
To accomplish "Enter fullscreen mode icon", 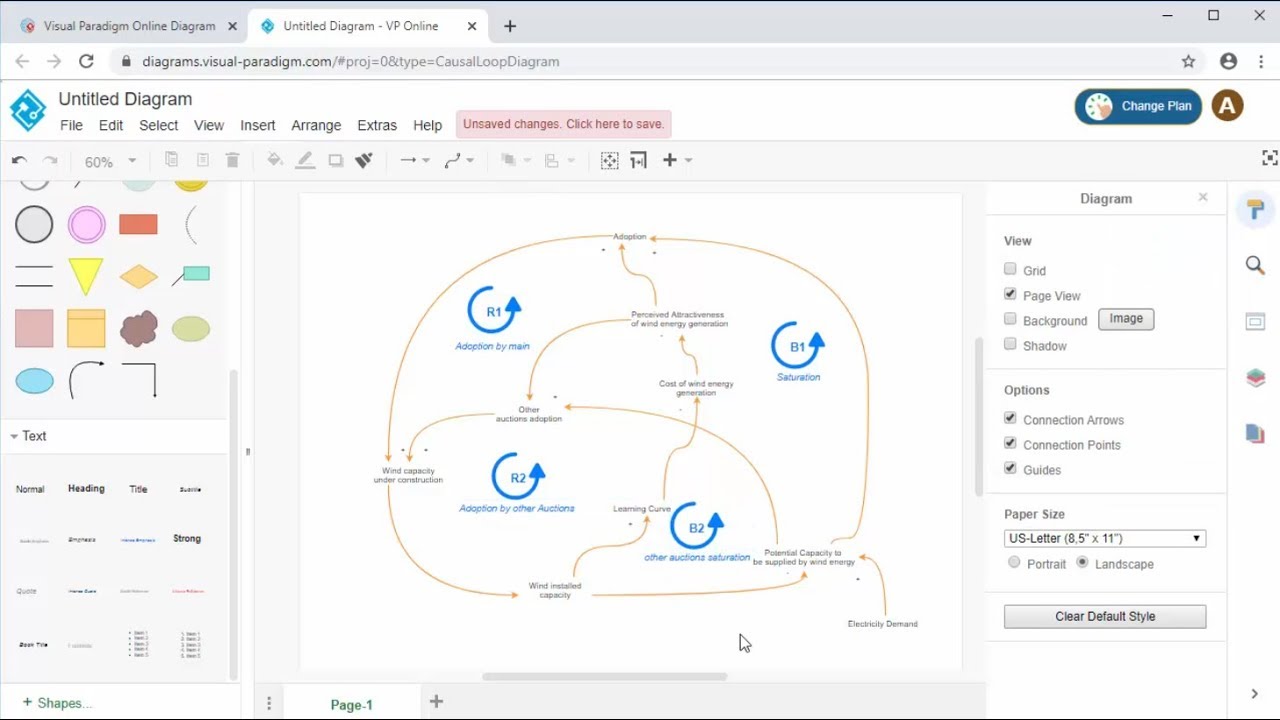I will 1270,158.
